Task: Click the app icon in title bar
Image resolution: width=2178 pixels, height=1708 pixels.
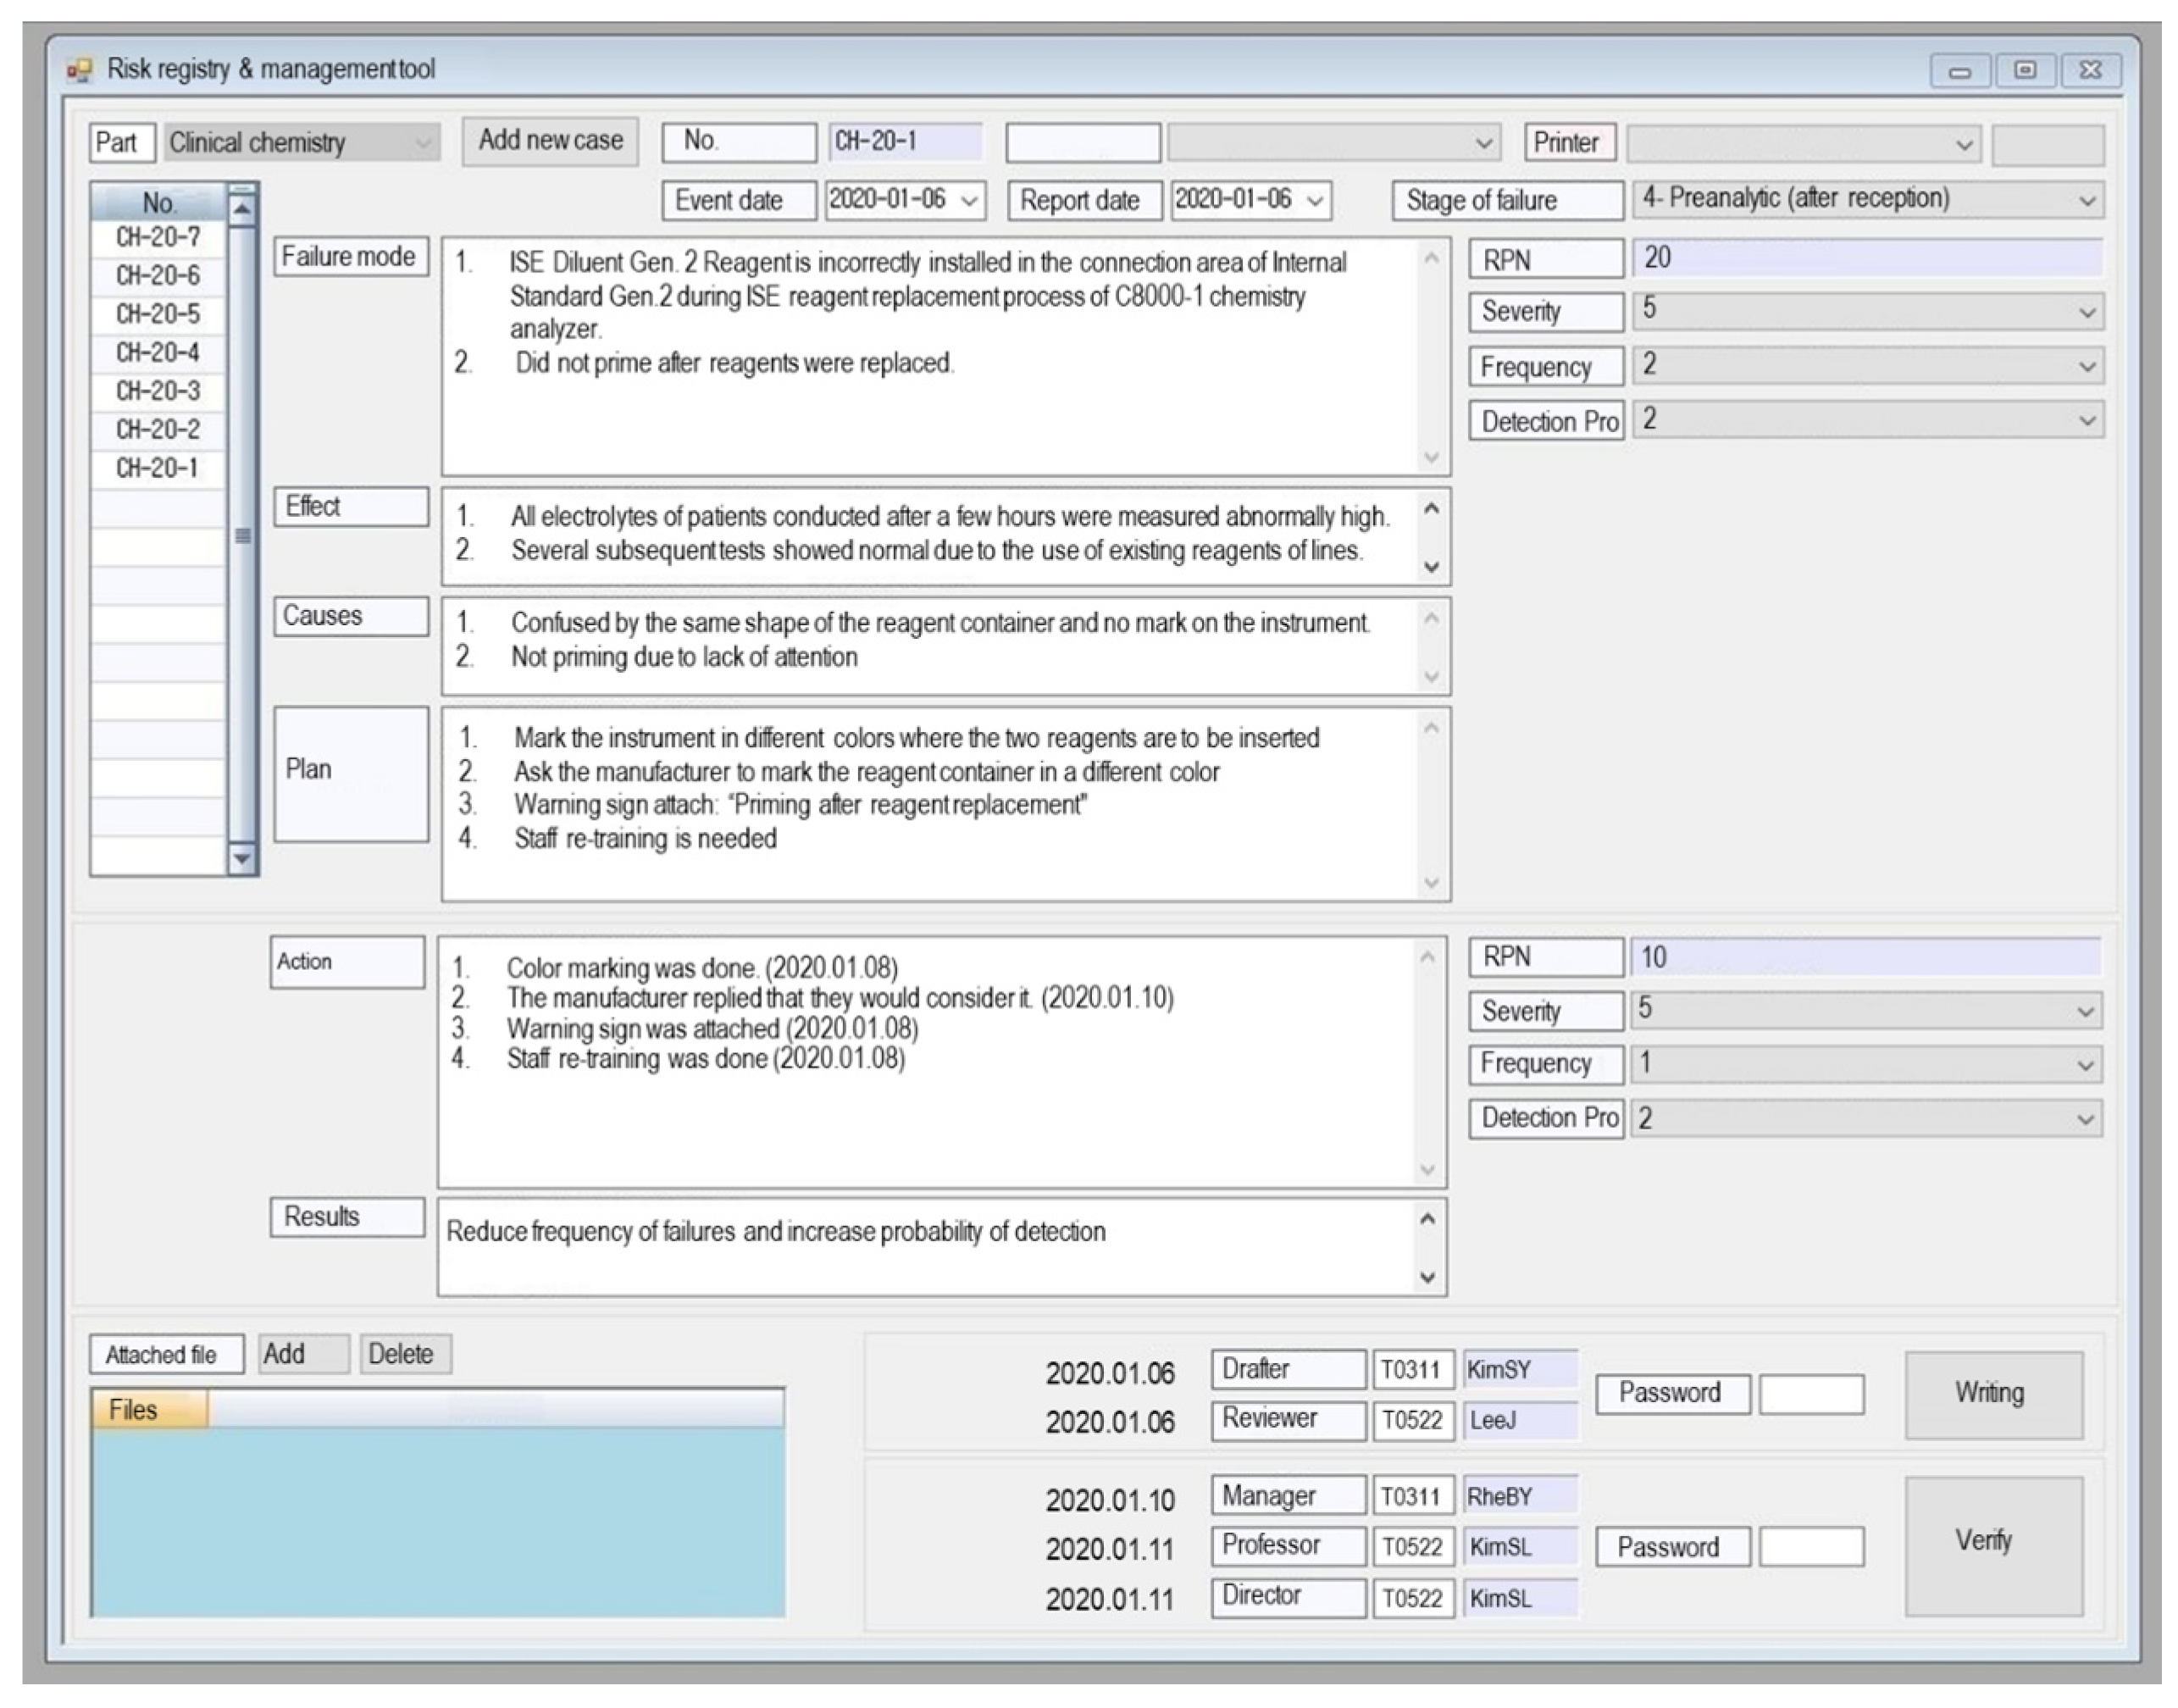Action: (x=79, y=70)
